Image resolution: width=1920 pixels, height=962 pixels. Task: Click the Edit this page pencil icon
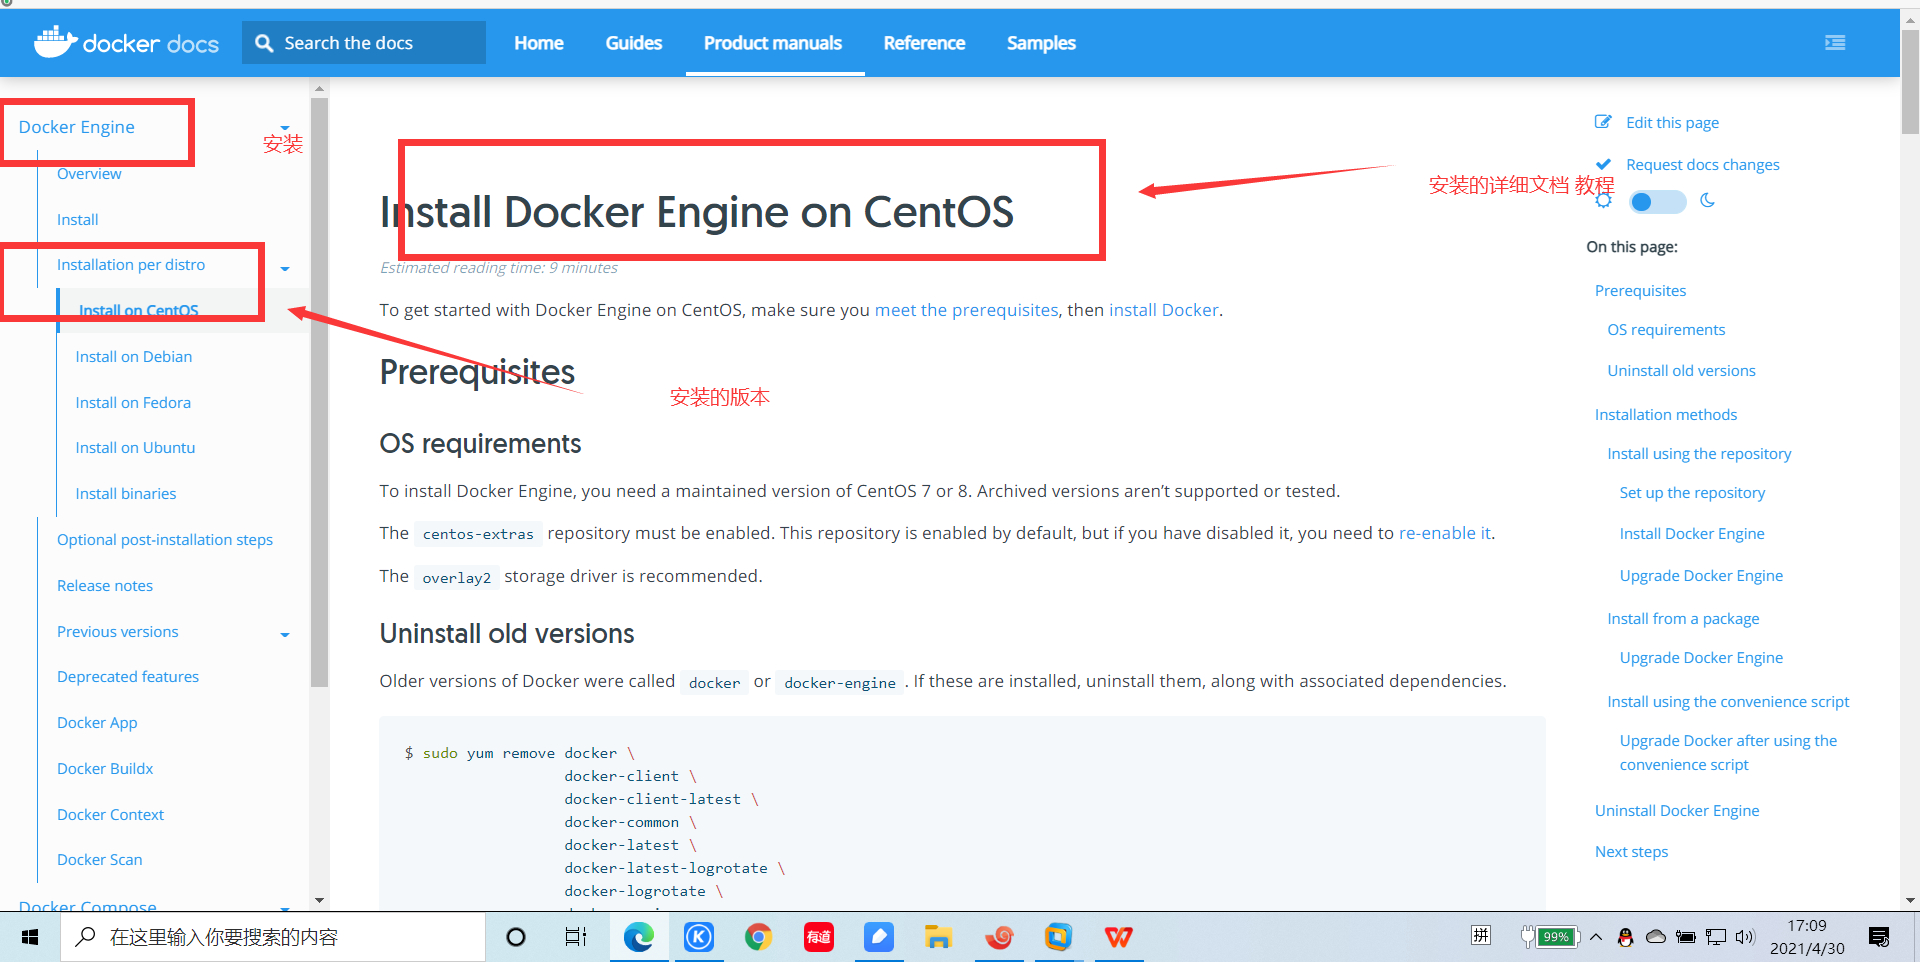pyautogui.click(x=1603, y=122)
